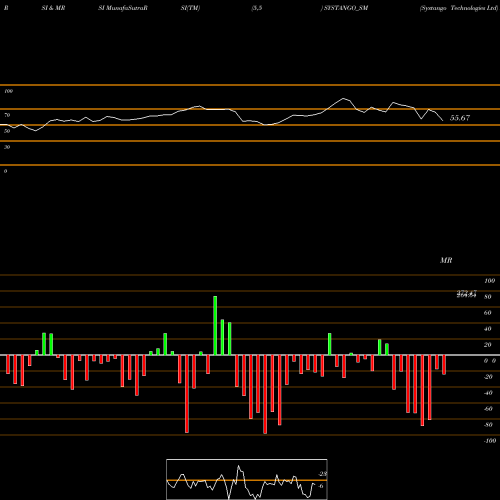
Task: Click the 55.67 RSI value label
Action: pyautogui.click(x=460, y=118)
